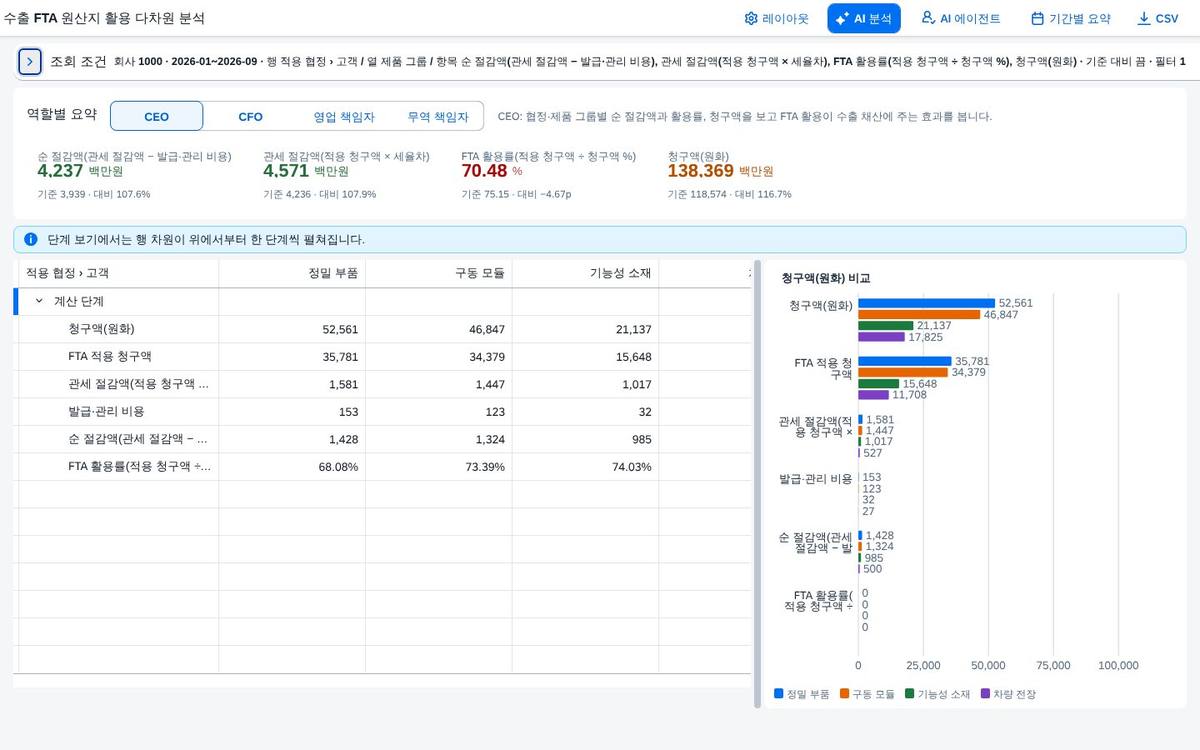The image size is (1200, 750).
Task: Click the AI 분석 button
Action: pos(864,18)
